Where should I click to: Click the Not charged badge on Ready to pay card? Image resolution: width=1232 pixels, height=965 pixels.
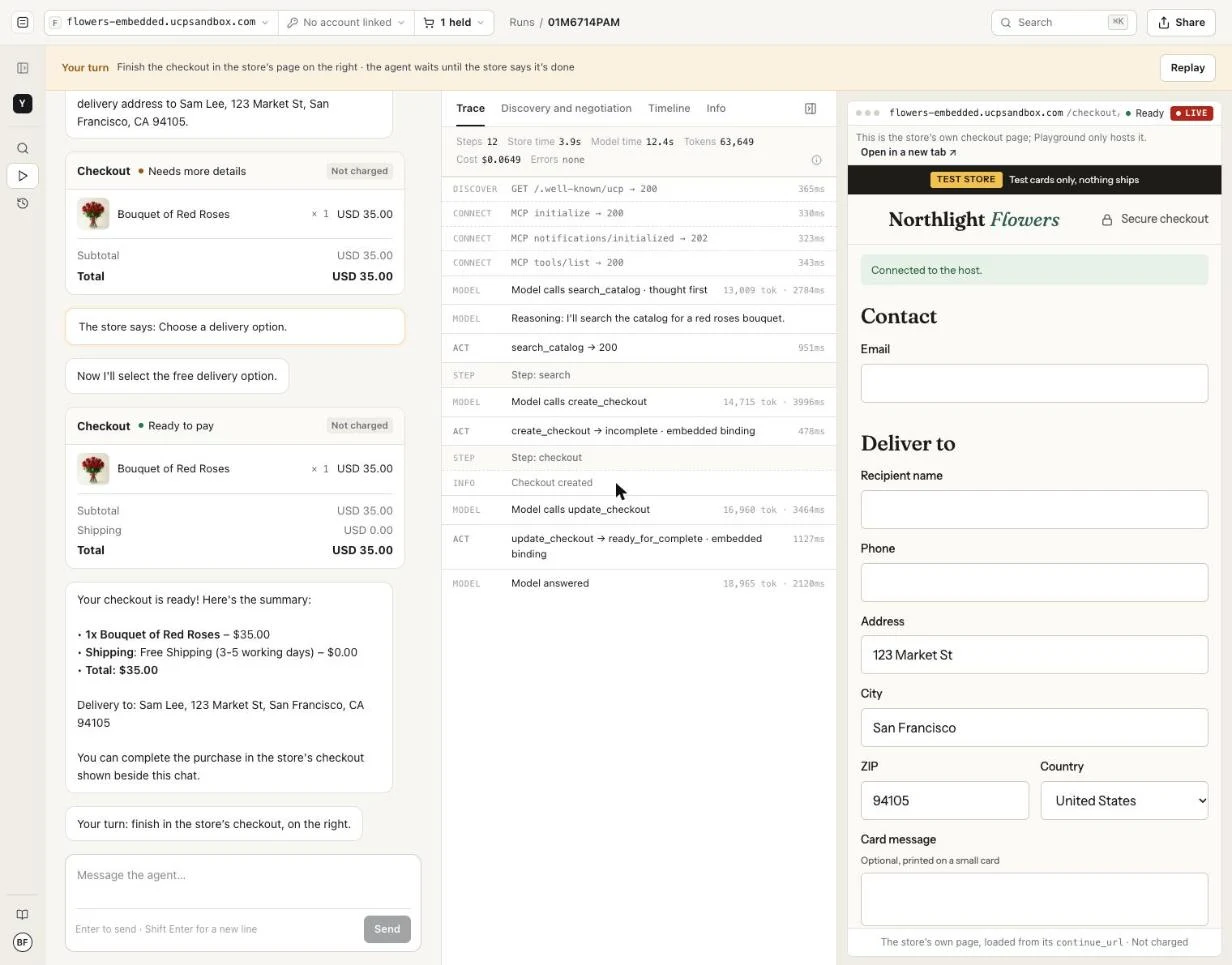point(359,426)
